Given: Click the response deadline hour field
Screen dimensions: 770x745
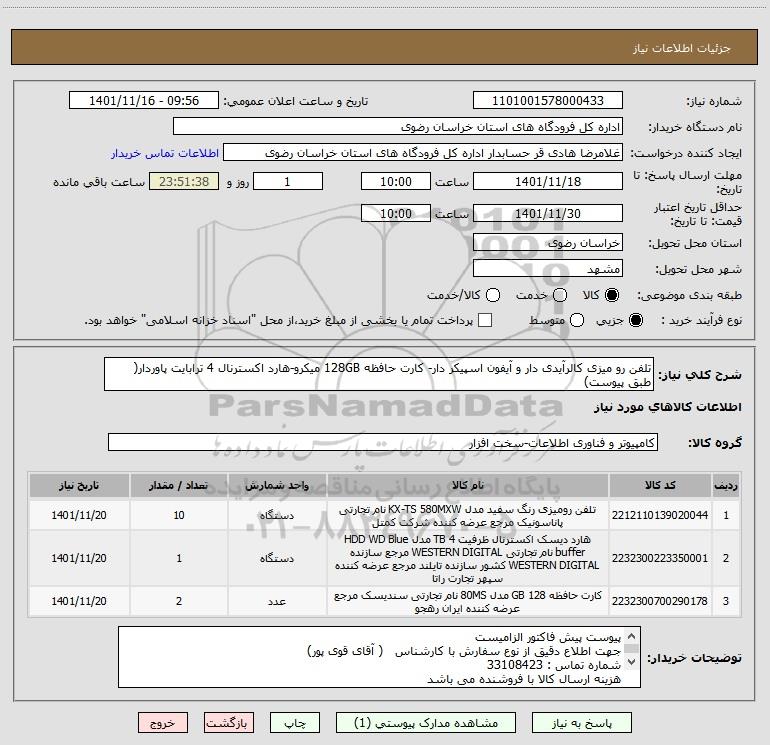Looking at the screenshot, I should (396, 181).
